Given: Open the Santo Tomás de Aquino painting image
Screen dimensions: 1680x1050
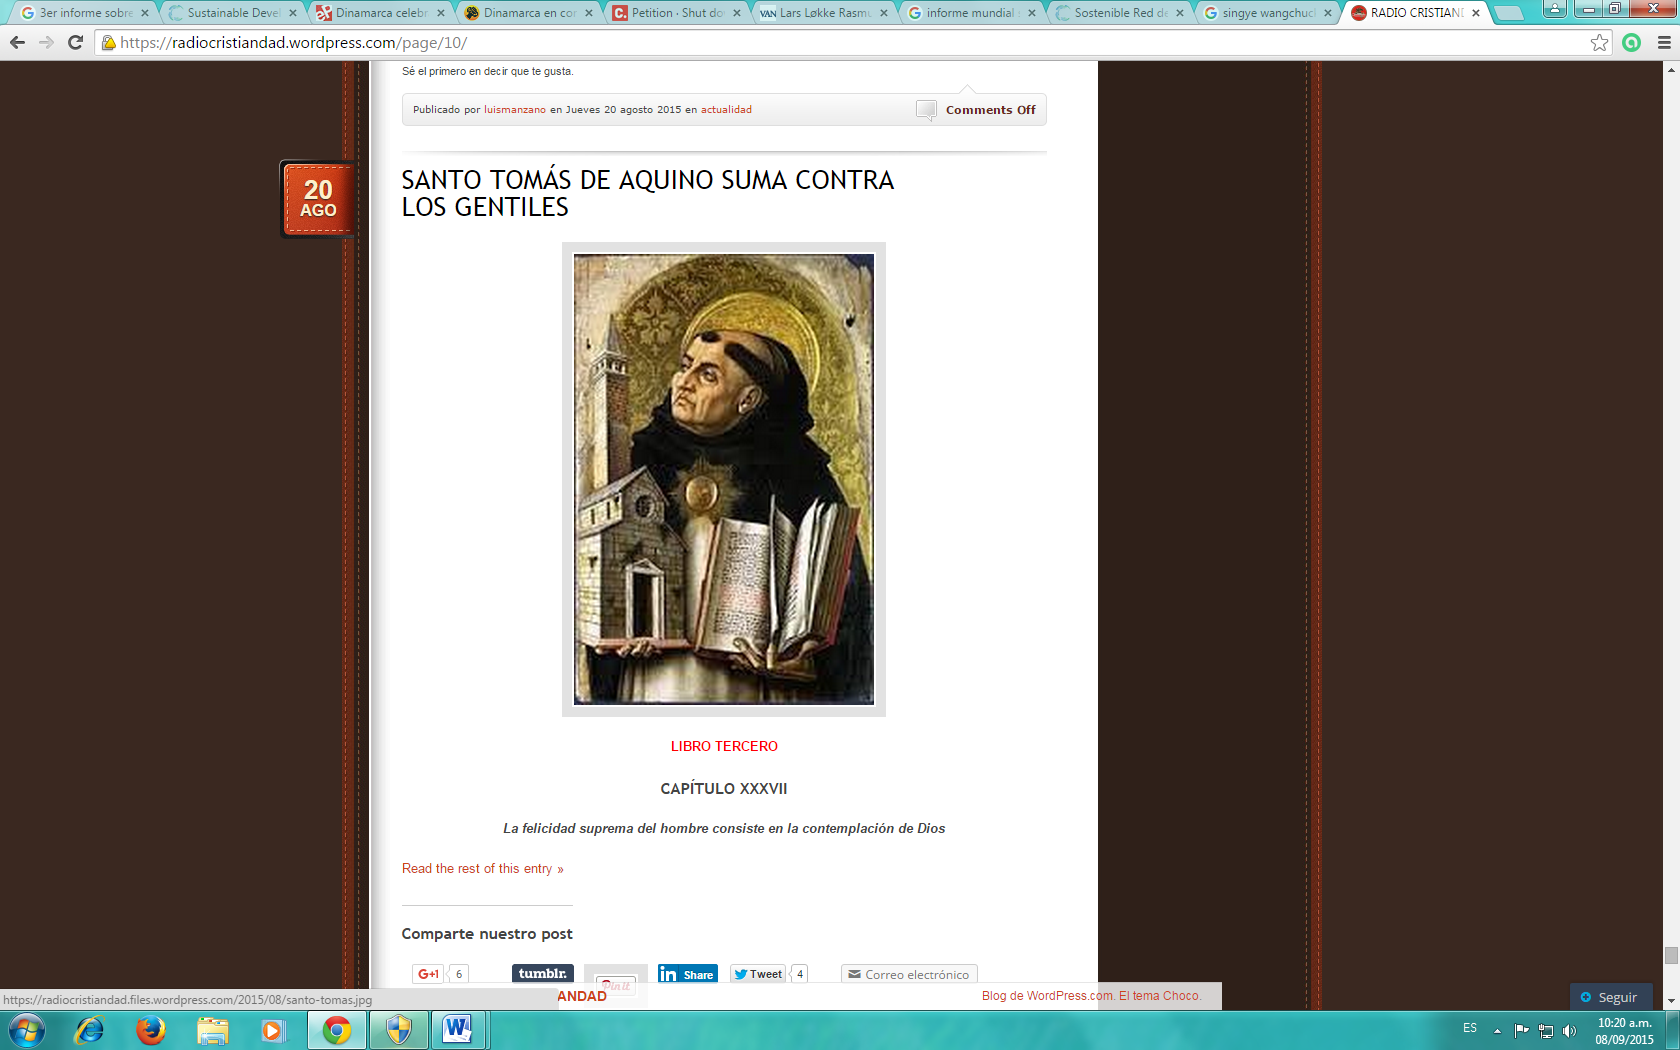Looking at the screenshot, I should coord(723,479).
